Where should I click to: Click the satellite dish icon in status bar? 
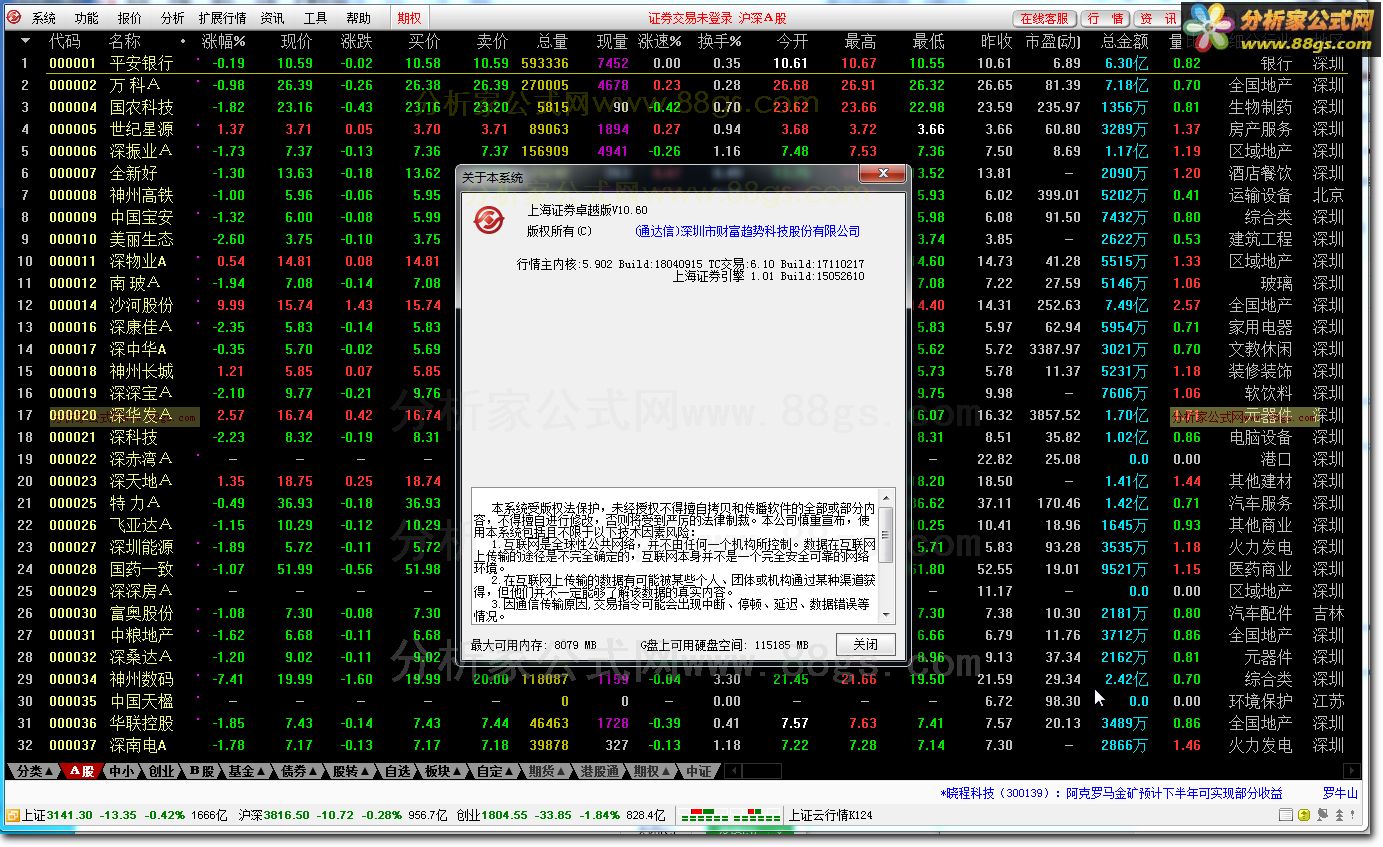coord(1323,814)
